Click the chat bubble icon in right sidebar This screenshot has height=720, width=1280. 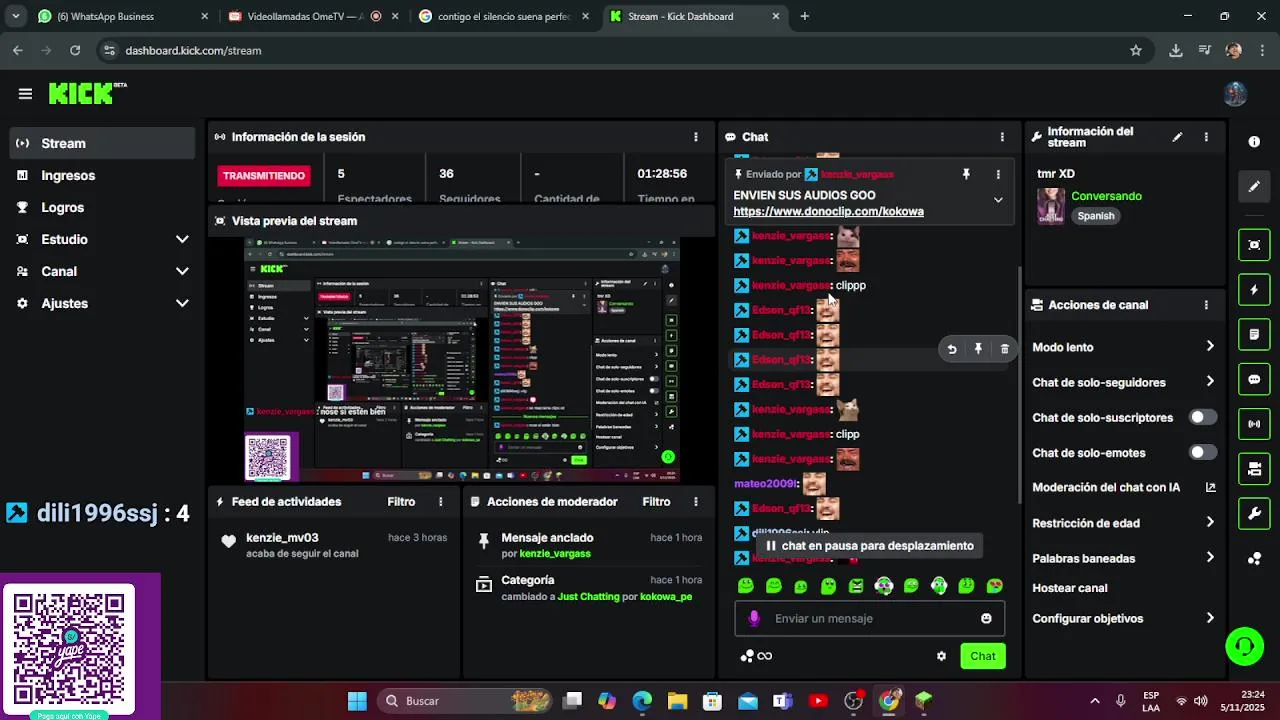click(x=1254, y=380)
